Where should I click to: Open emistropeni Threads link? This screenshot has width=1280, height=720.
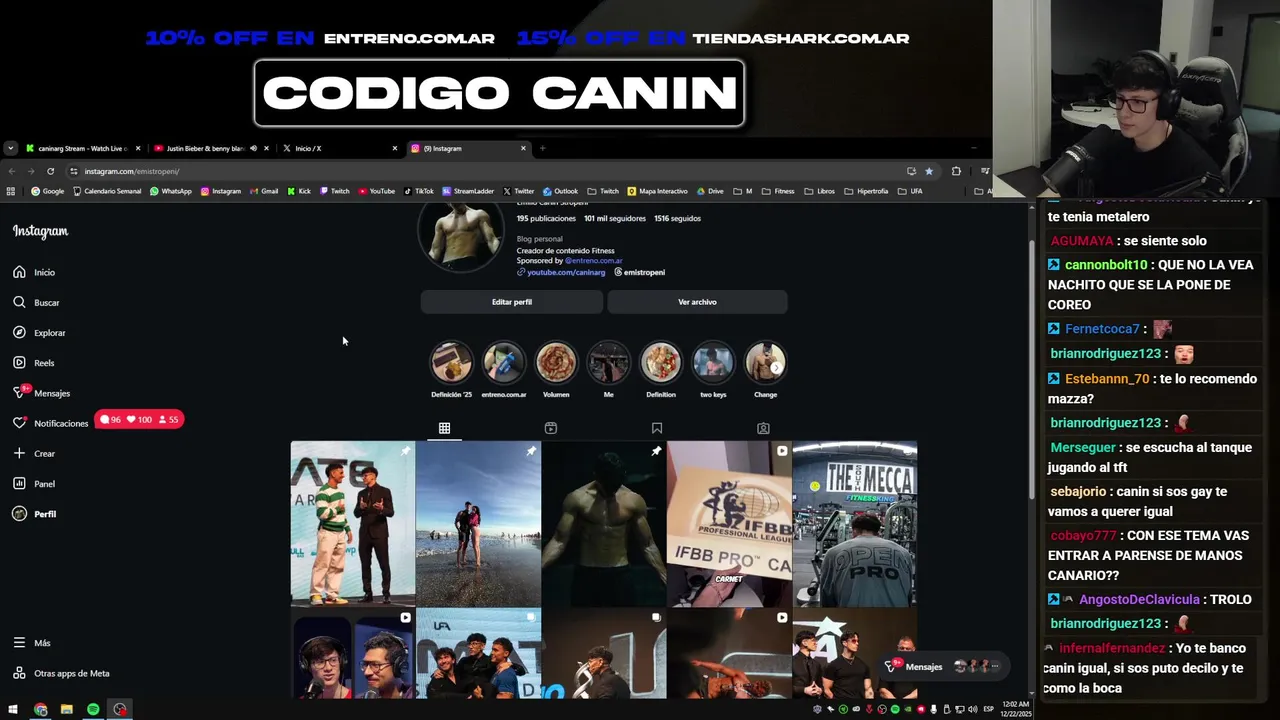(639, 272)
